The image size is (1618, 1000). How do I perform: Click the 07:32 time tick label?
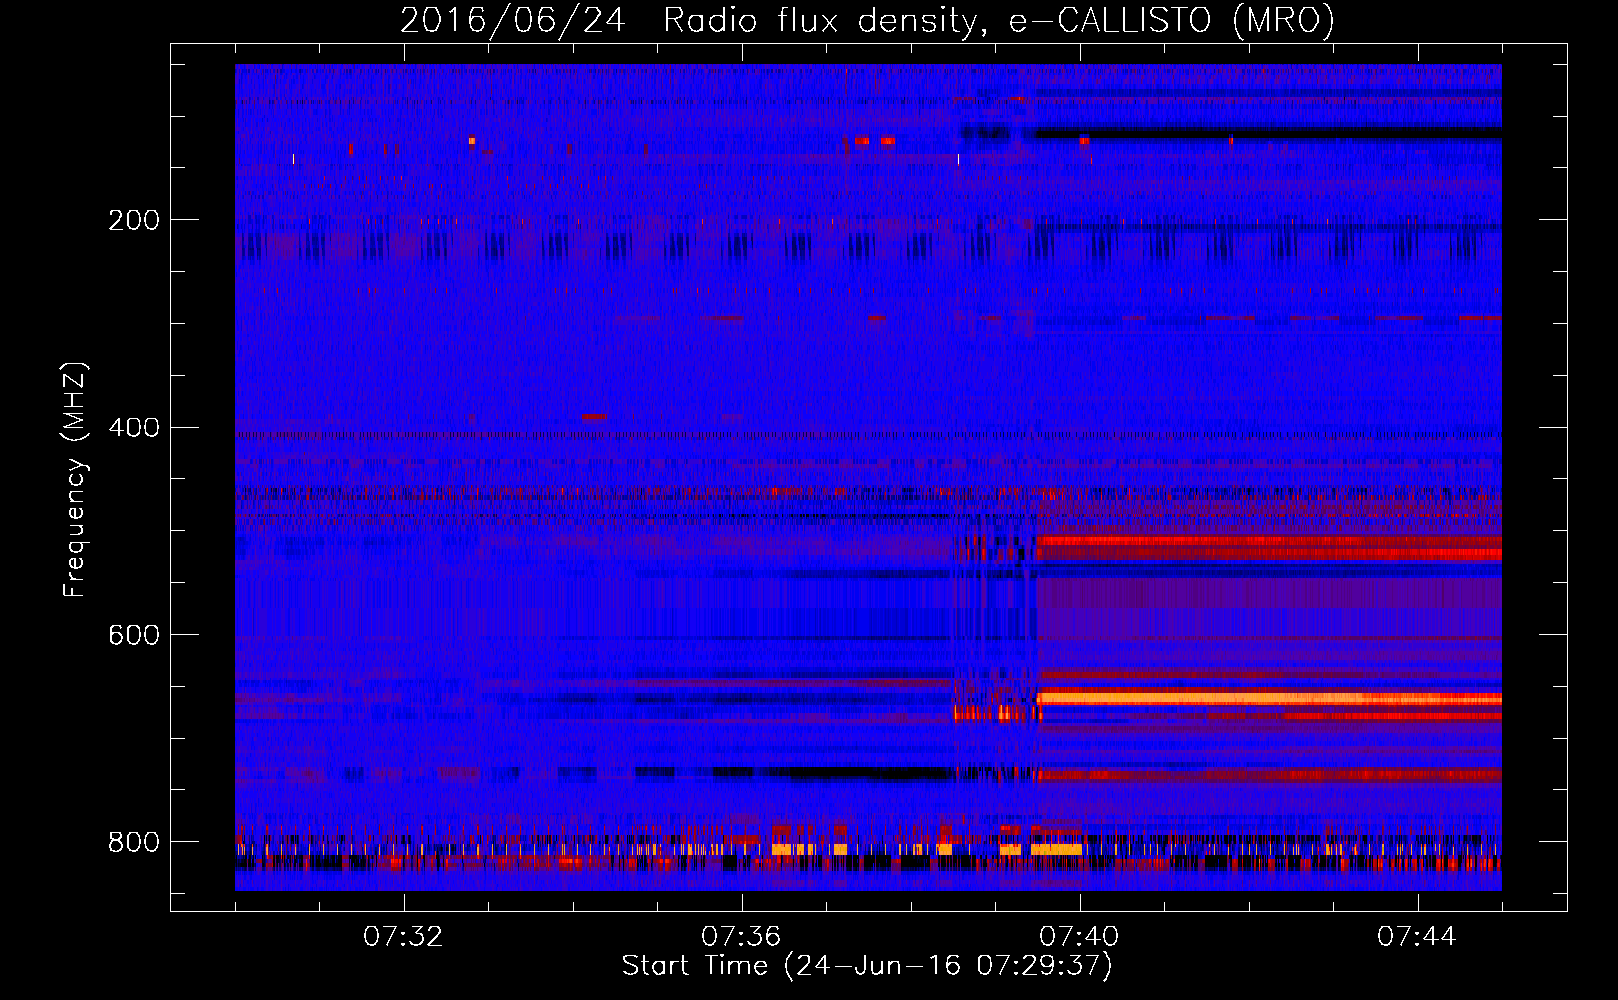403,937
